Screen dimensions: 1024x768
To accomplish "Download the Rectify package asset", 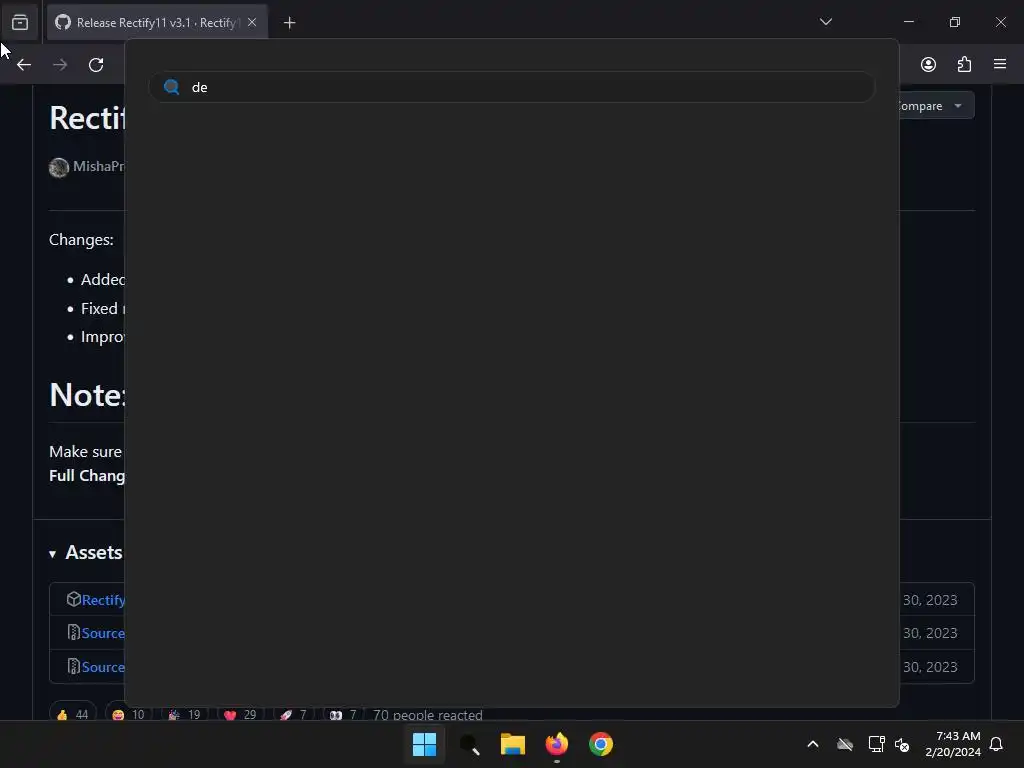I will tap(103, 600).
